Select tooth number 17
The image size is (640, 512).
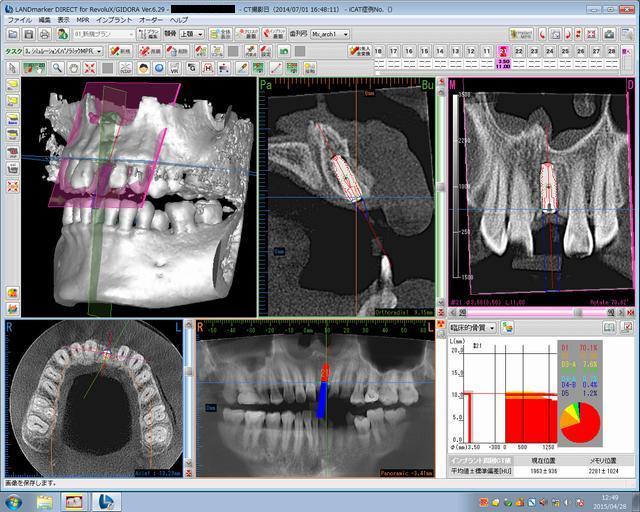coord(393,51)
